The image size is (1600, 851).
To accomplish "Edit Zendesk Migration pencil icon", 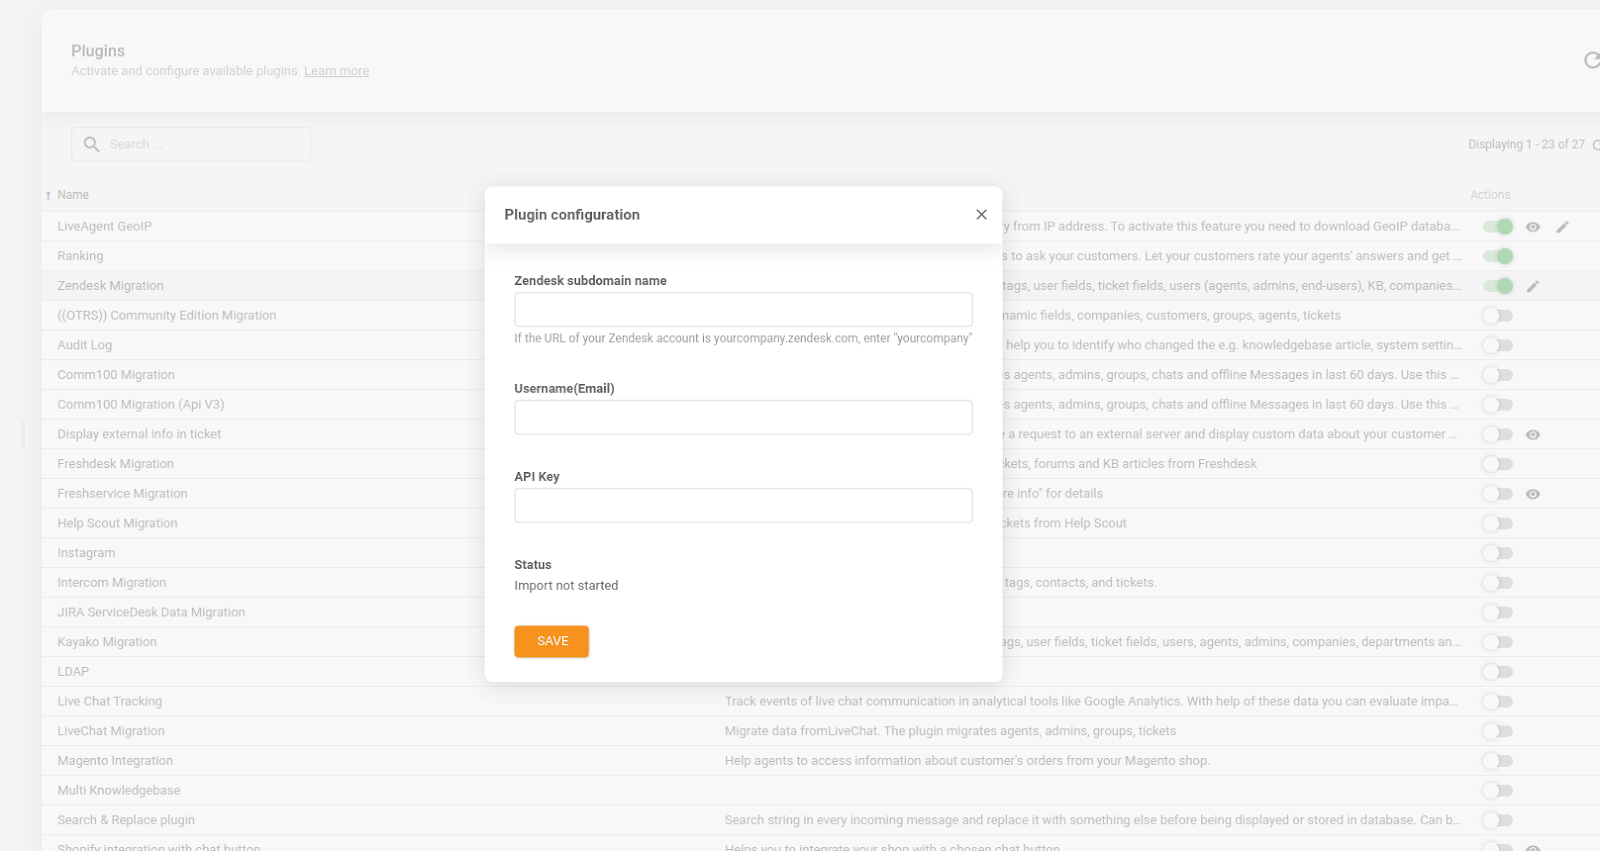I will pyautogui.click(x=1533, y=286).
